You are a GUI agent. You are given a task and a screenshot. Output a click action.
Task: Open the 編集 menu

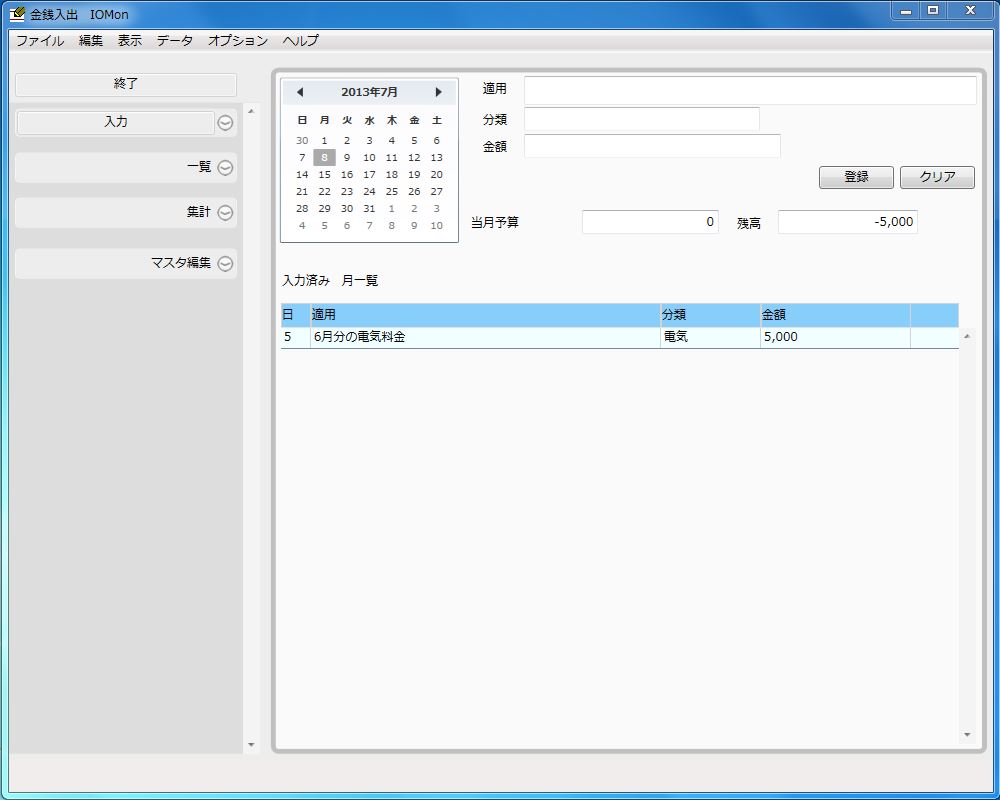91,41
